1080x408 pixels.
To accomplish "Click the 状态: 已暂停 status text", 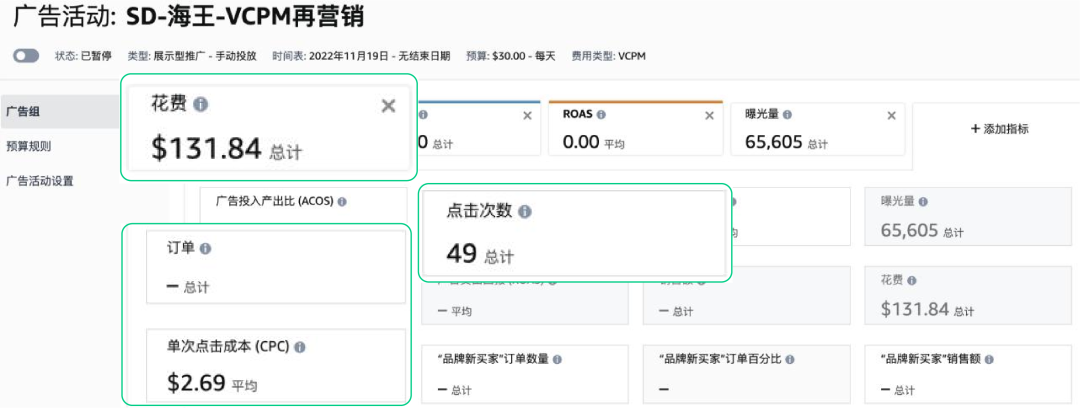I will [x=83, y=57].
